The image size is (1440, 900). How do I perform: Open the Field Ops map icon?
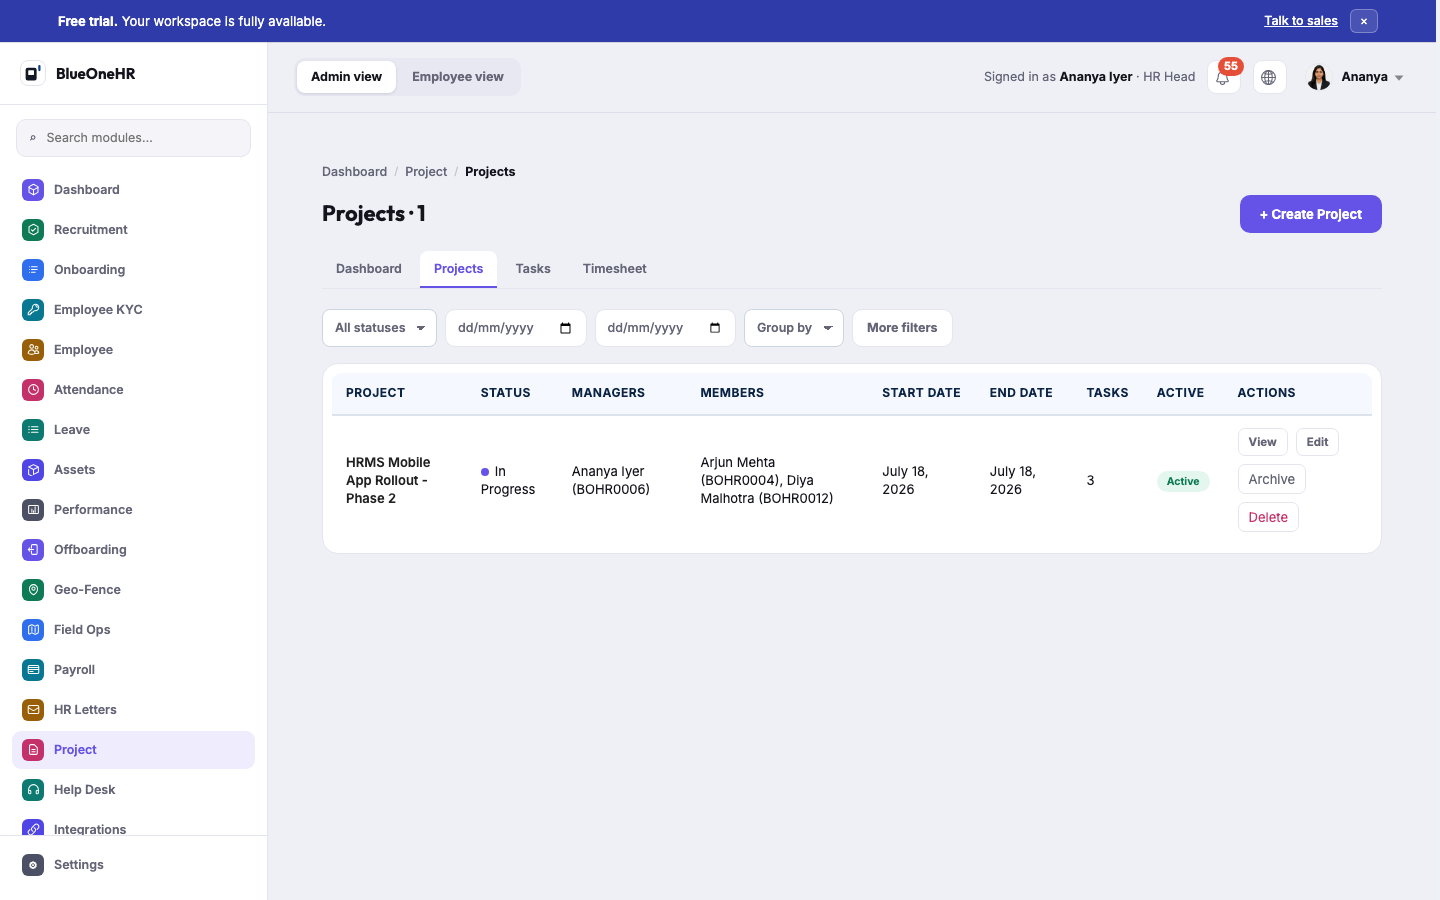pyautogui.click(x=33, y=630)
